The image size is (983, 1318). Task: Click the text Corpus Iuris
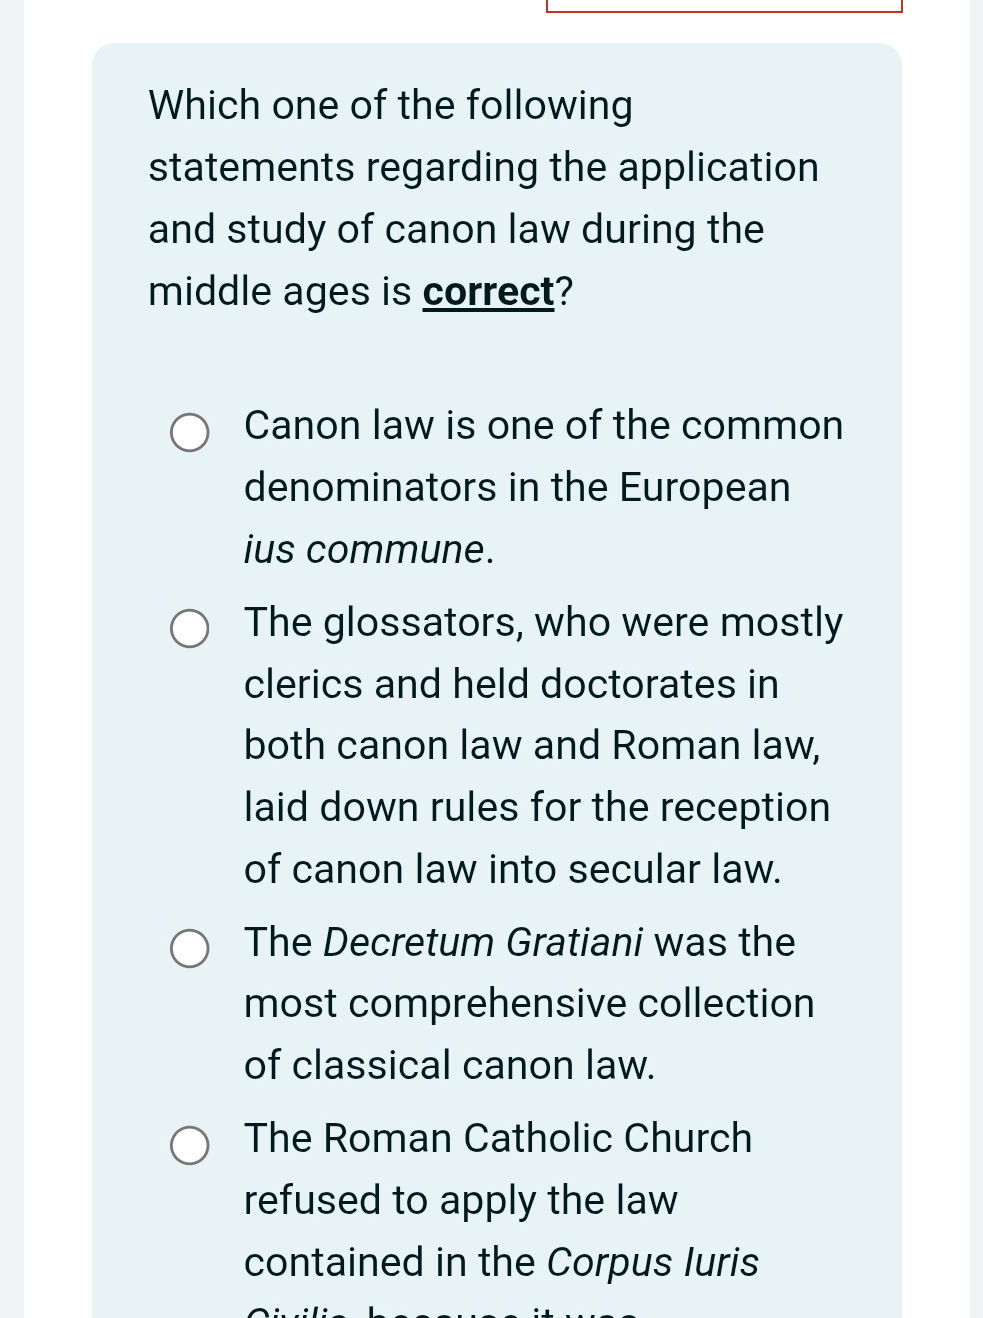(651, 1262)
